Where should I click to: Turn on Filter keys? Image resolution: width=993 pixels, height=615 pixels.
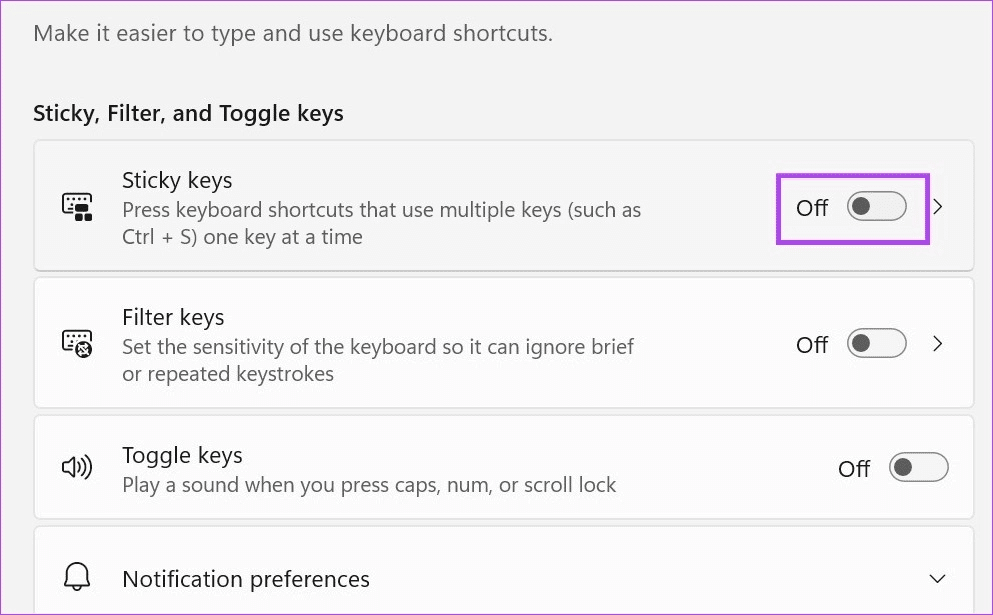pyautogui.click(x=875, y=343)
